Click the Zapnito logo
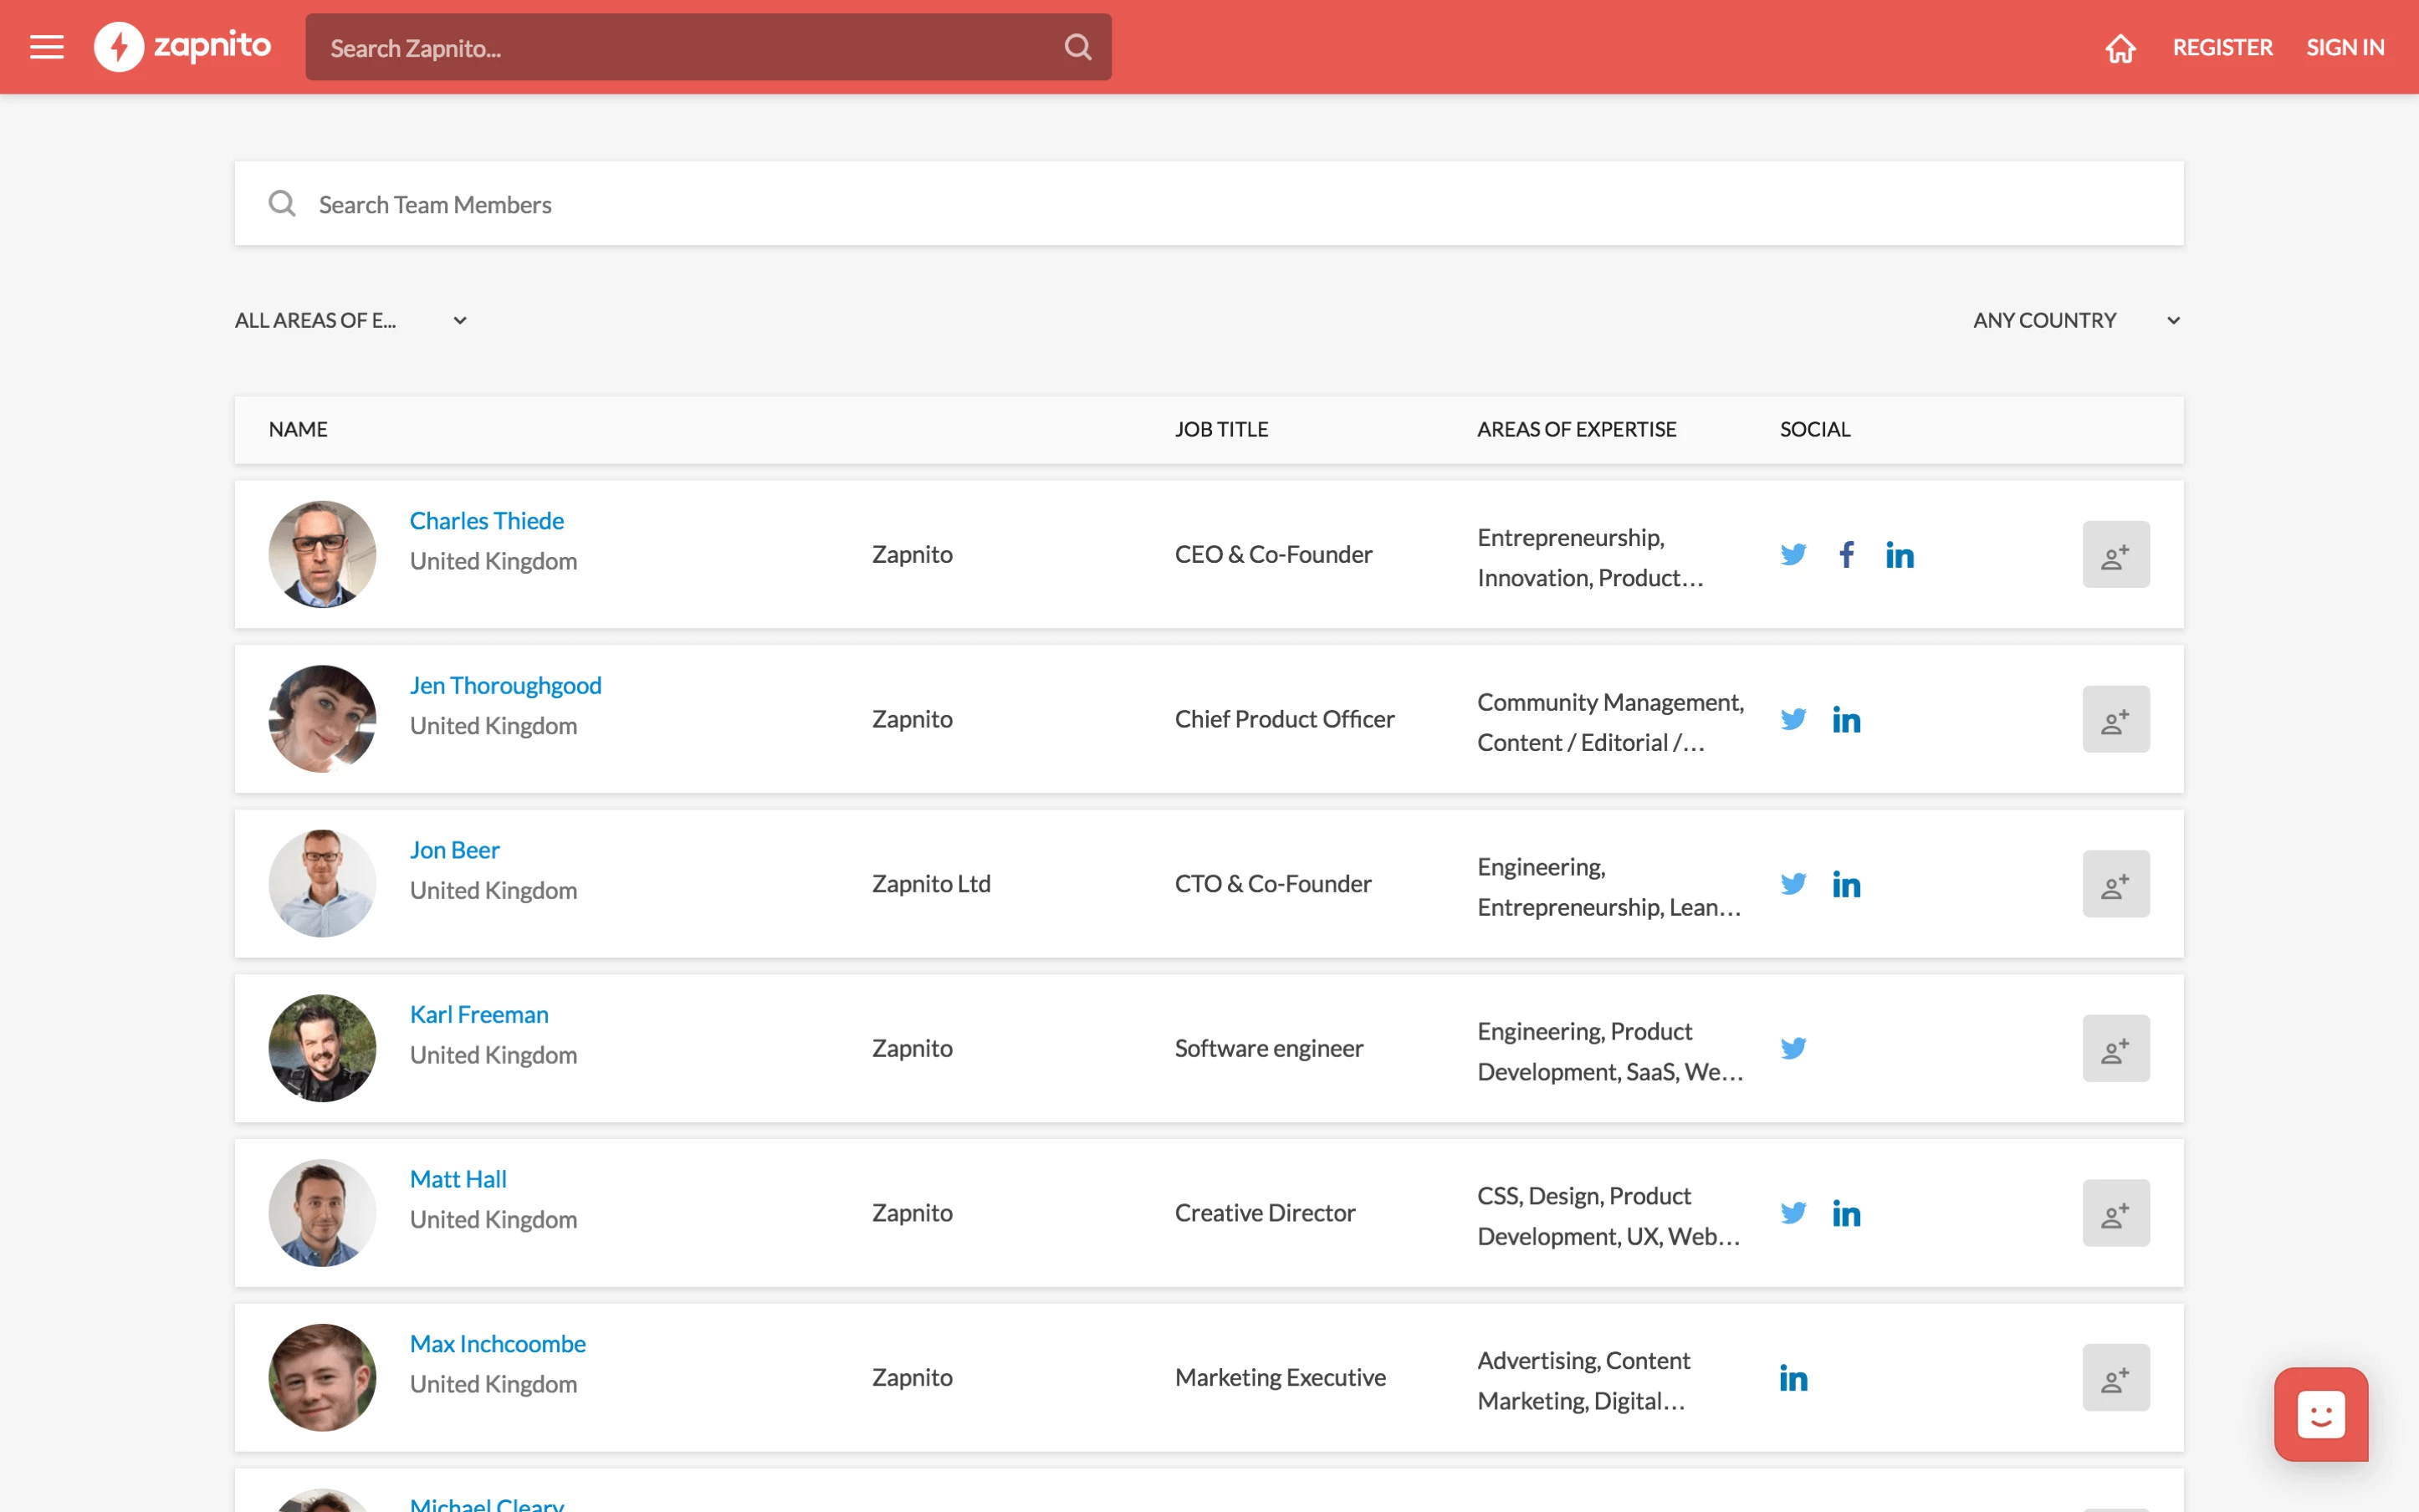The height and width of the screenshot is (1512, 2419). click(x=183, y=47)
